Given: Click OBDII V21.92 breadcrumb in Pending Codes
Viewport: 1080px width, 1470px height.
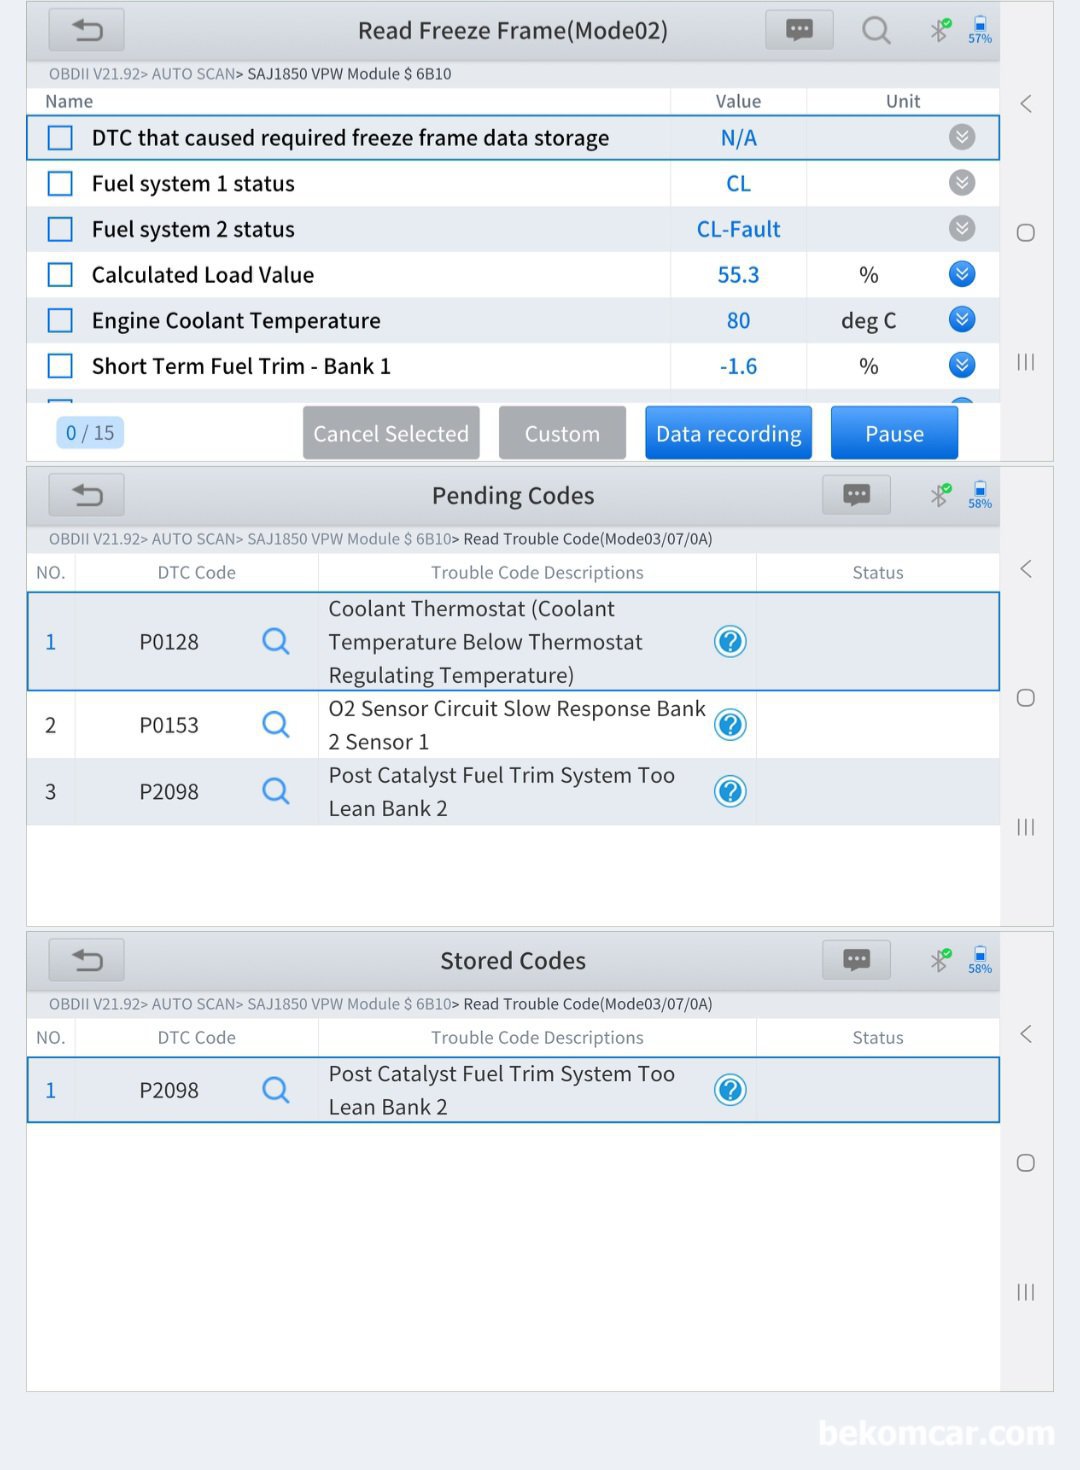Looking at the screenshot, I should point(97,539).
